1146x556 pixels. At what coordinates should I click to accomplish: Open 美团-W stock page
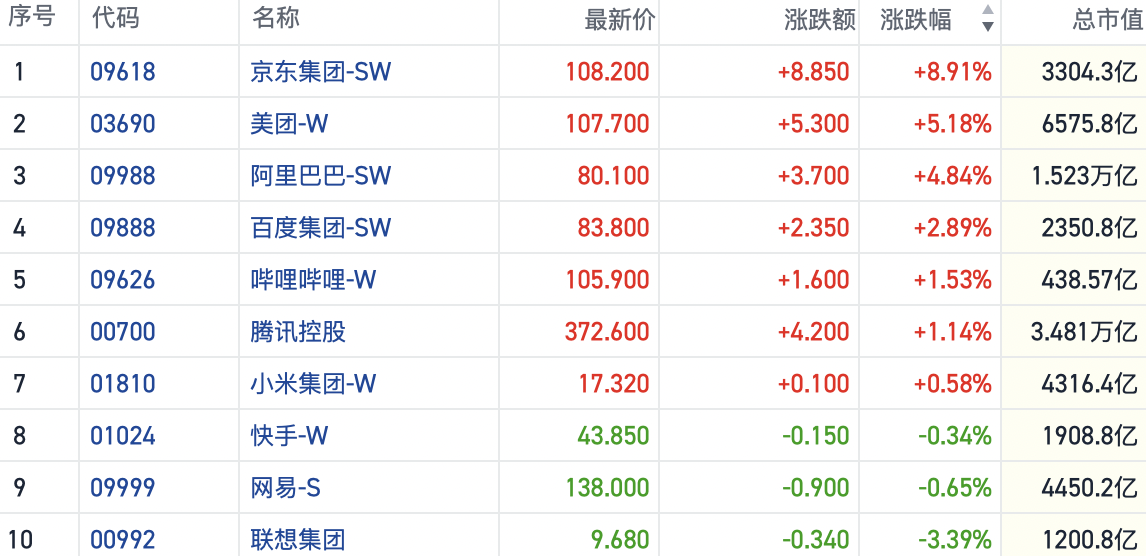coord(289,123)
